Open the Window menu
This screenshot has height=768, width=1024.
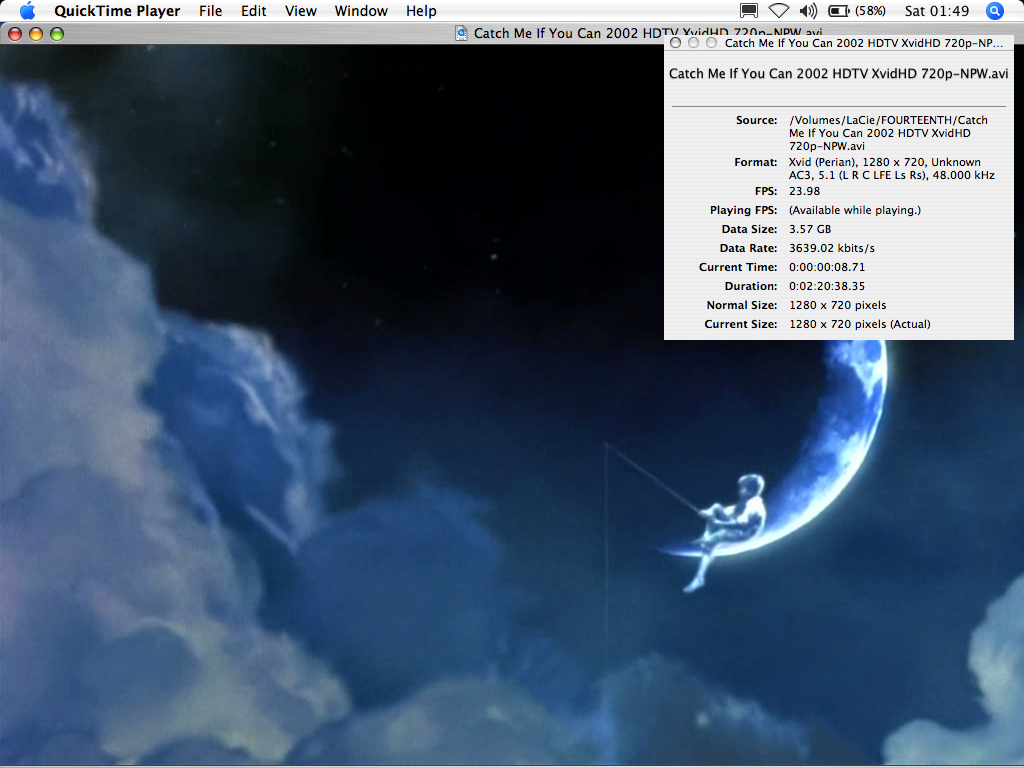coord(361,11)
